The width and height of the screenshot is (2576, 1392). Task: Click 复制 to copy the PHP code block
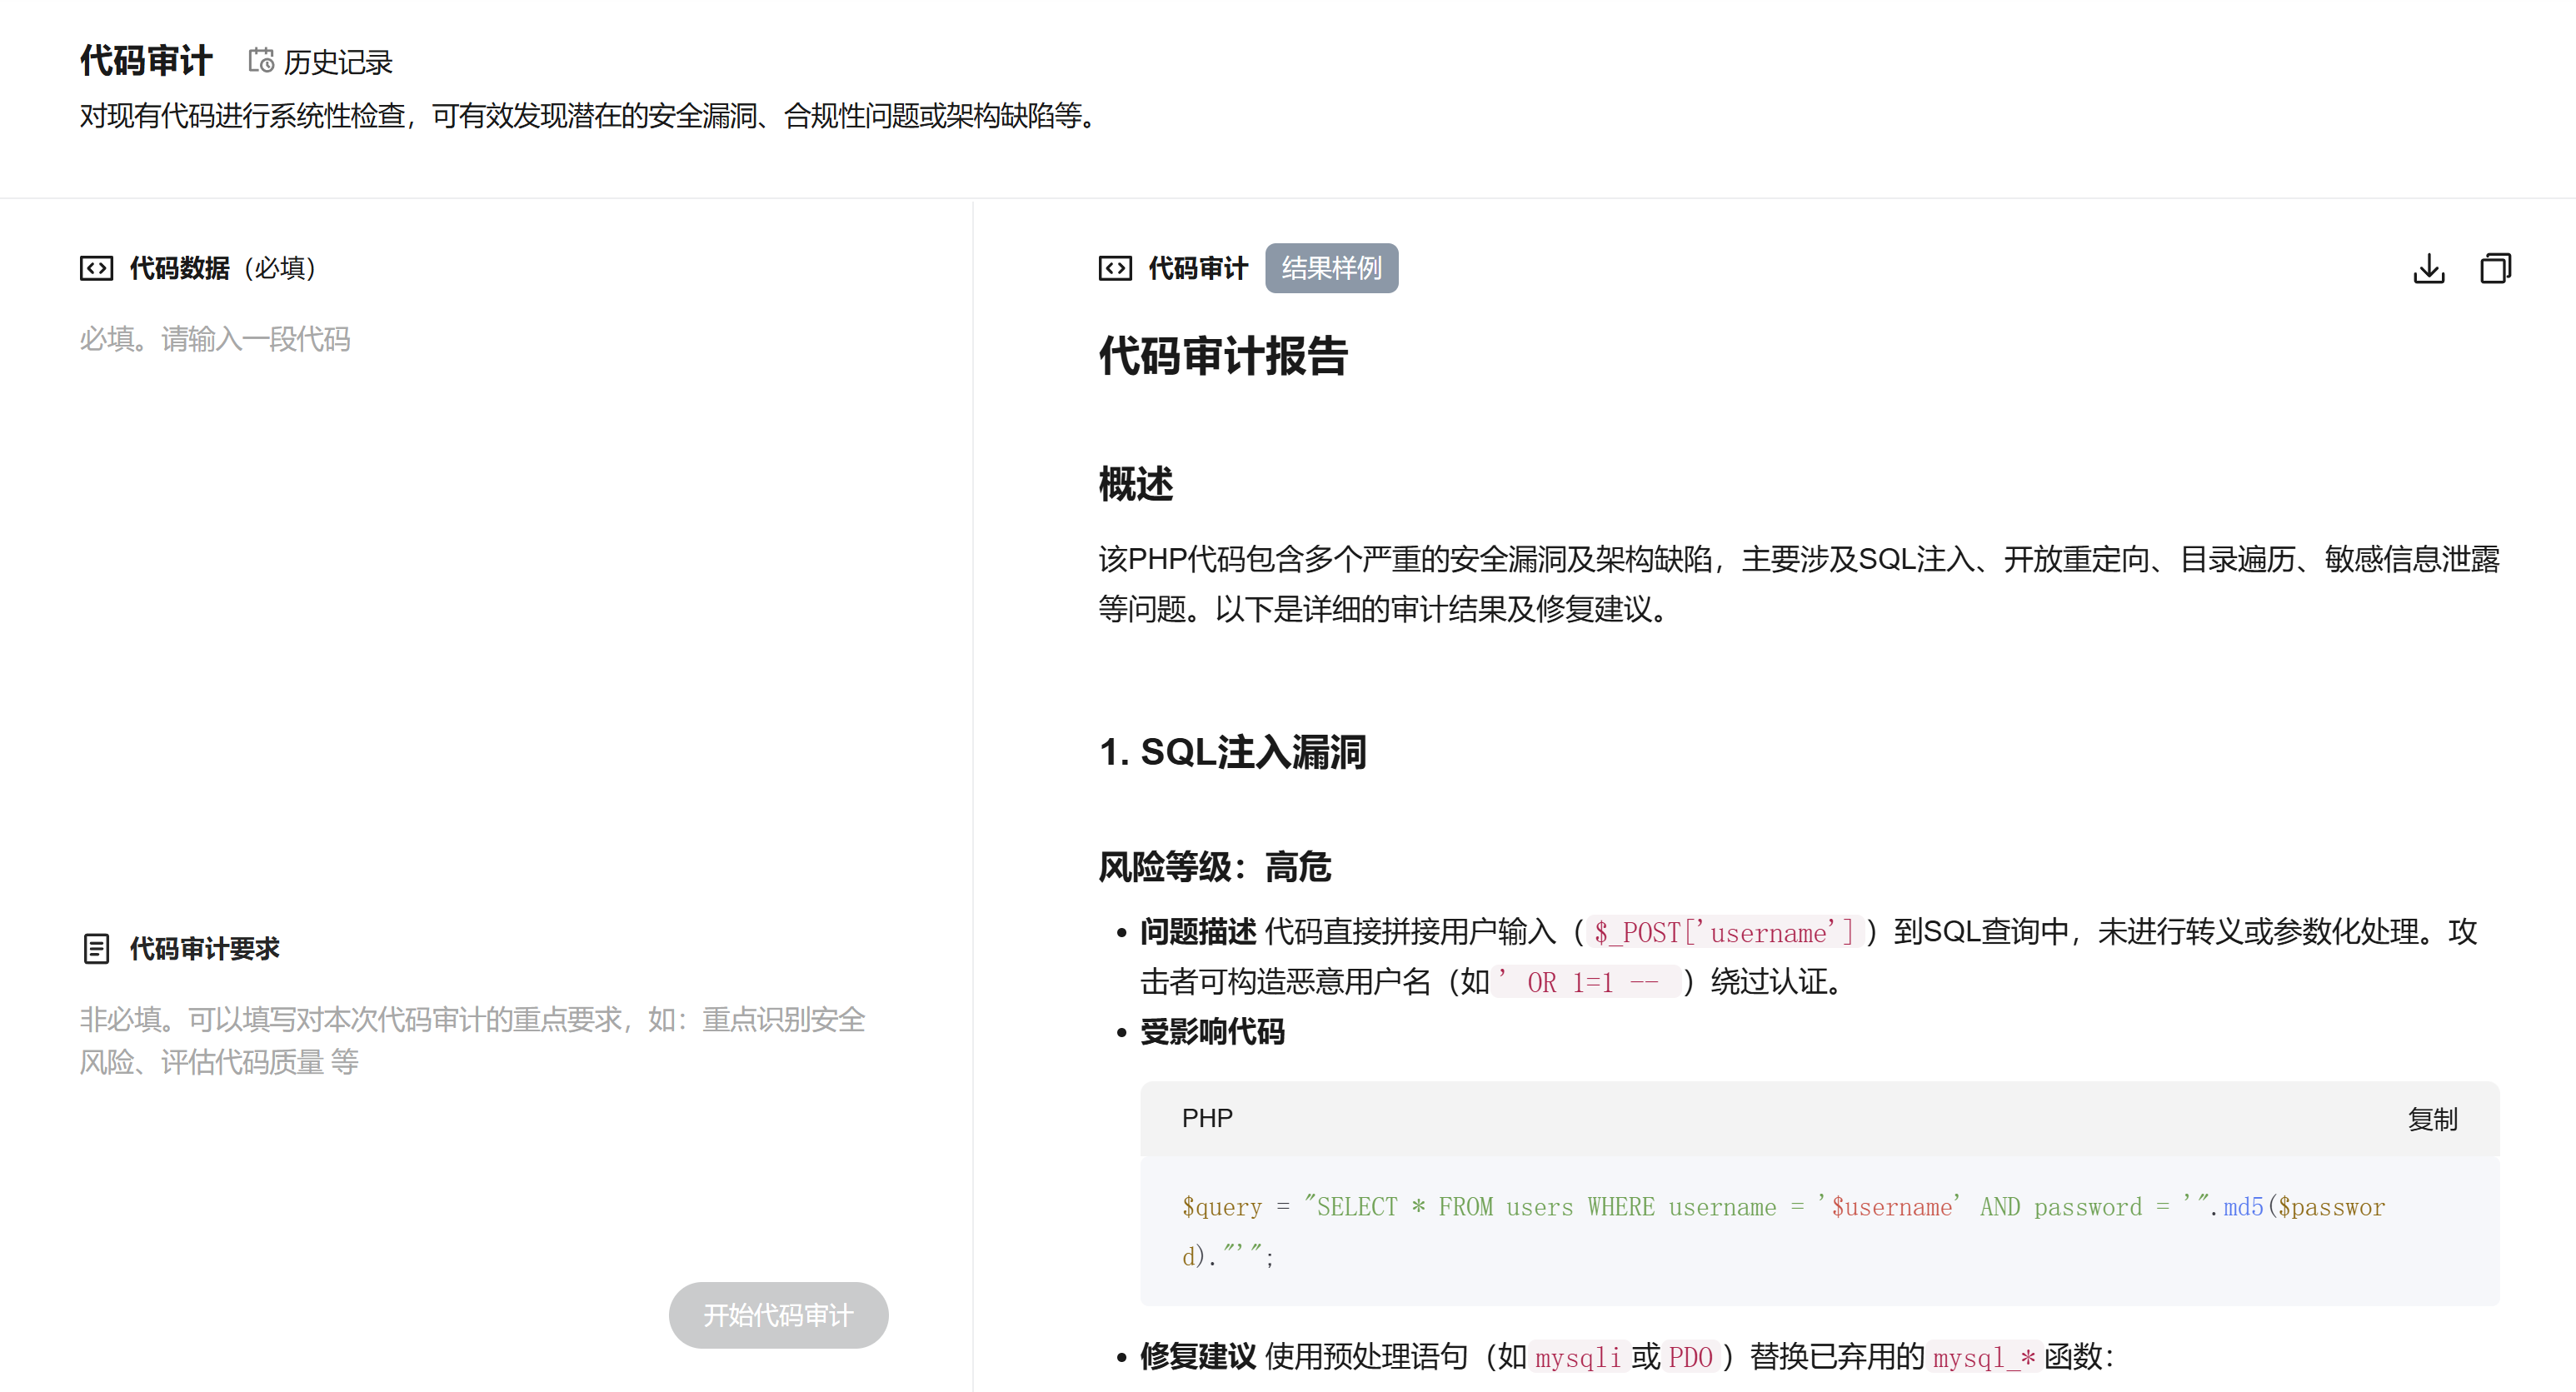[x=2434, y=1119]
